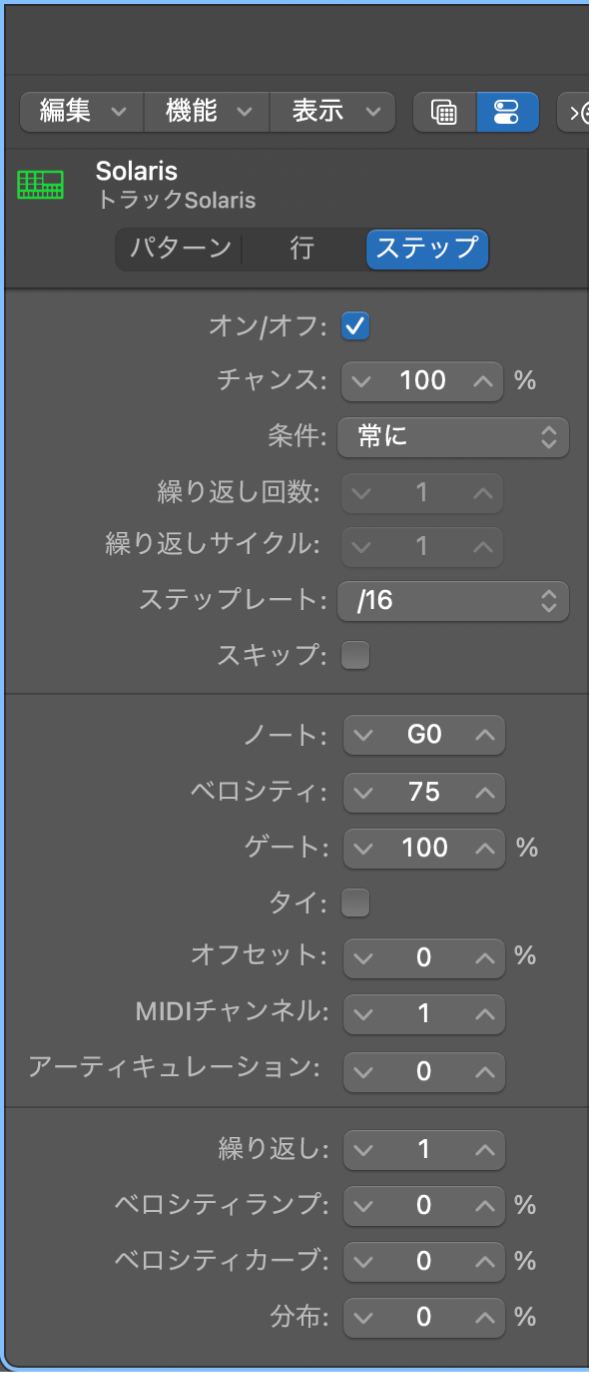Click the partially visible icon at toolbar right edge
This screenshot has width=591, height=1373.
[581, 111]
